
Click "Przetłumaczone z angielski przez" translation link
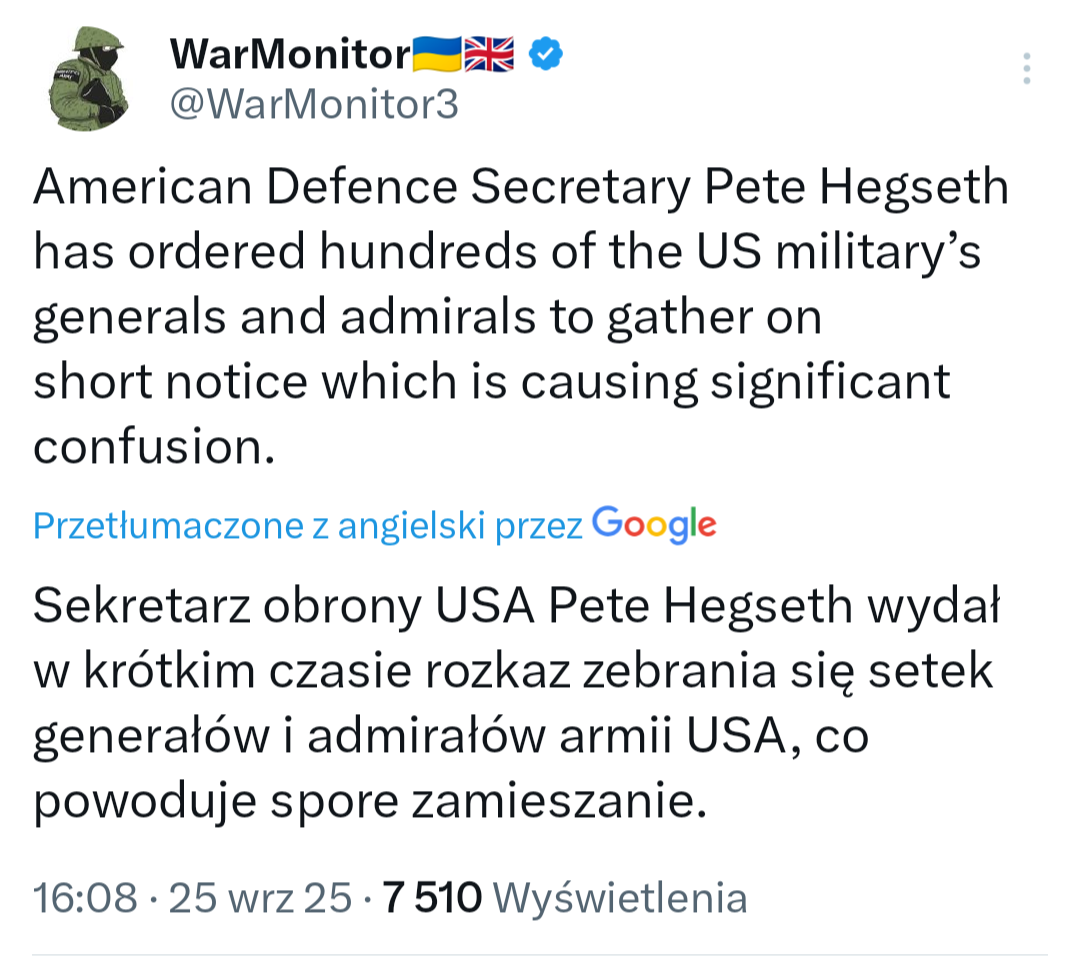[307, 526]
